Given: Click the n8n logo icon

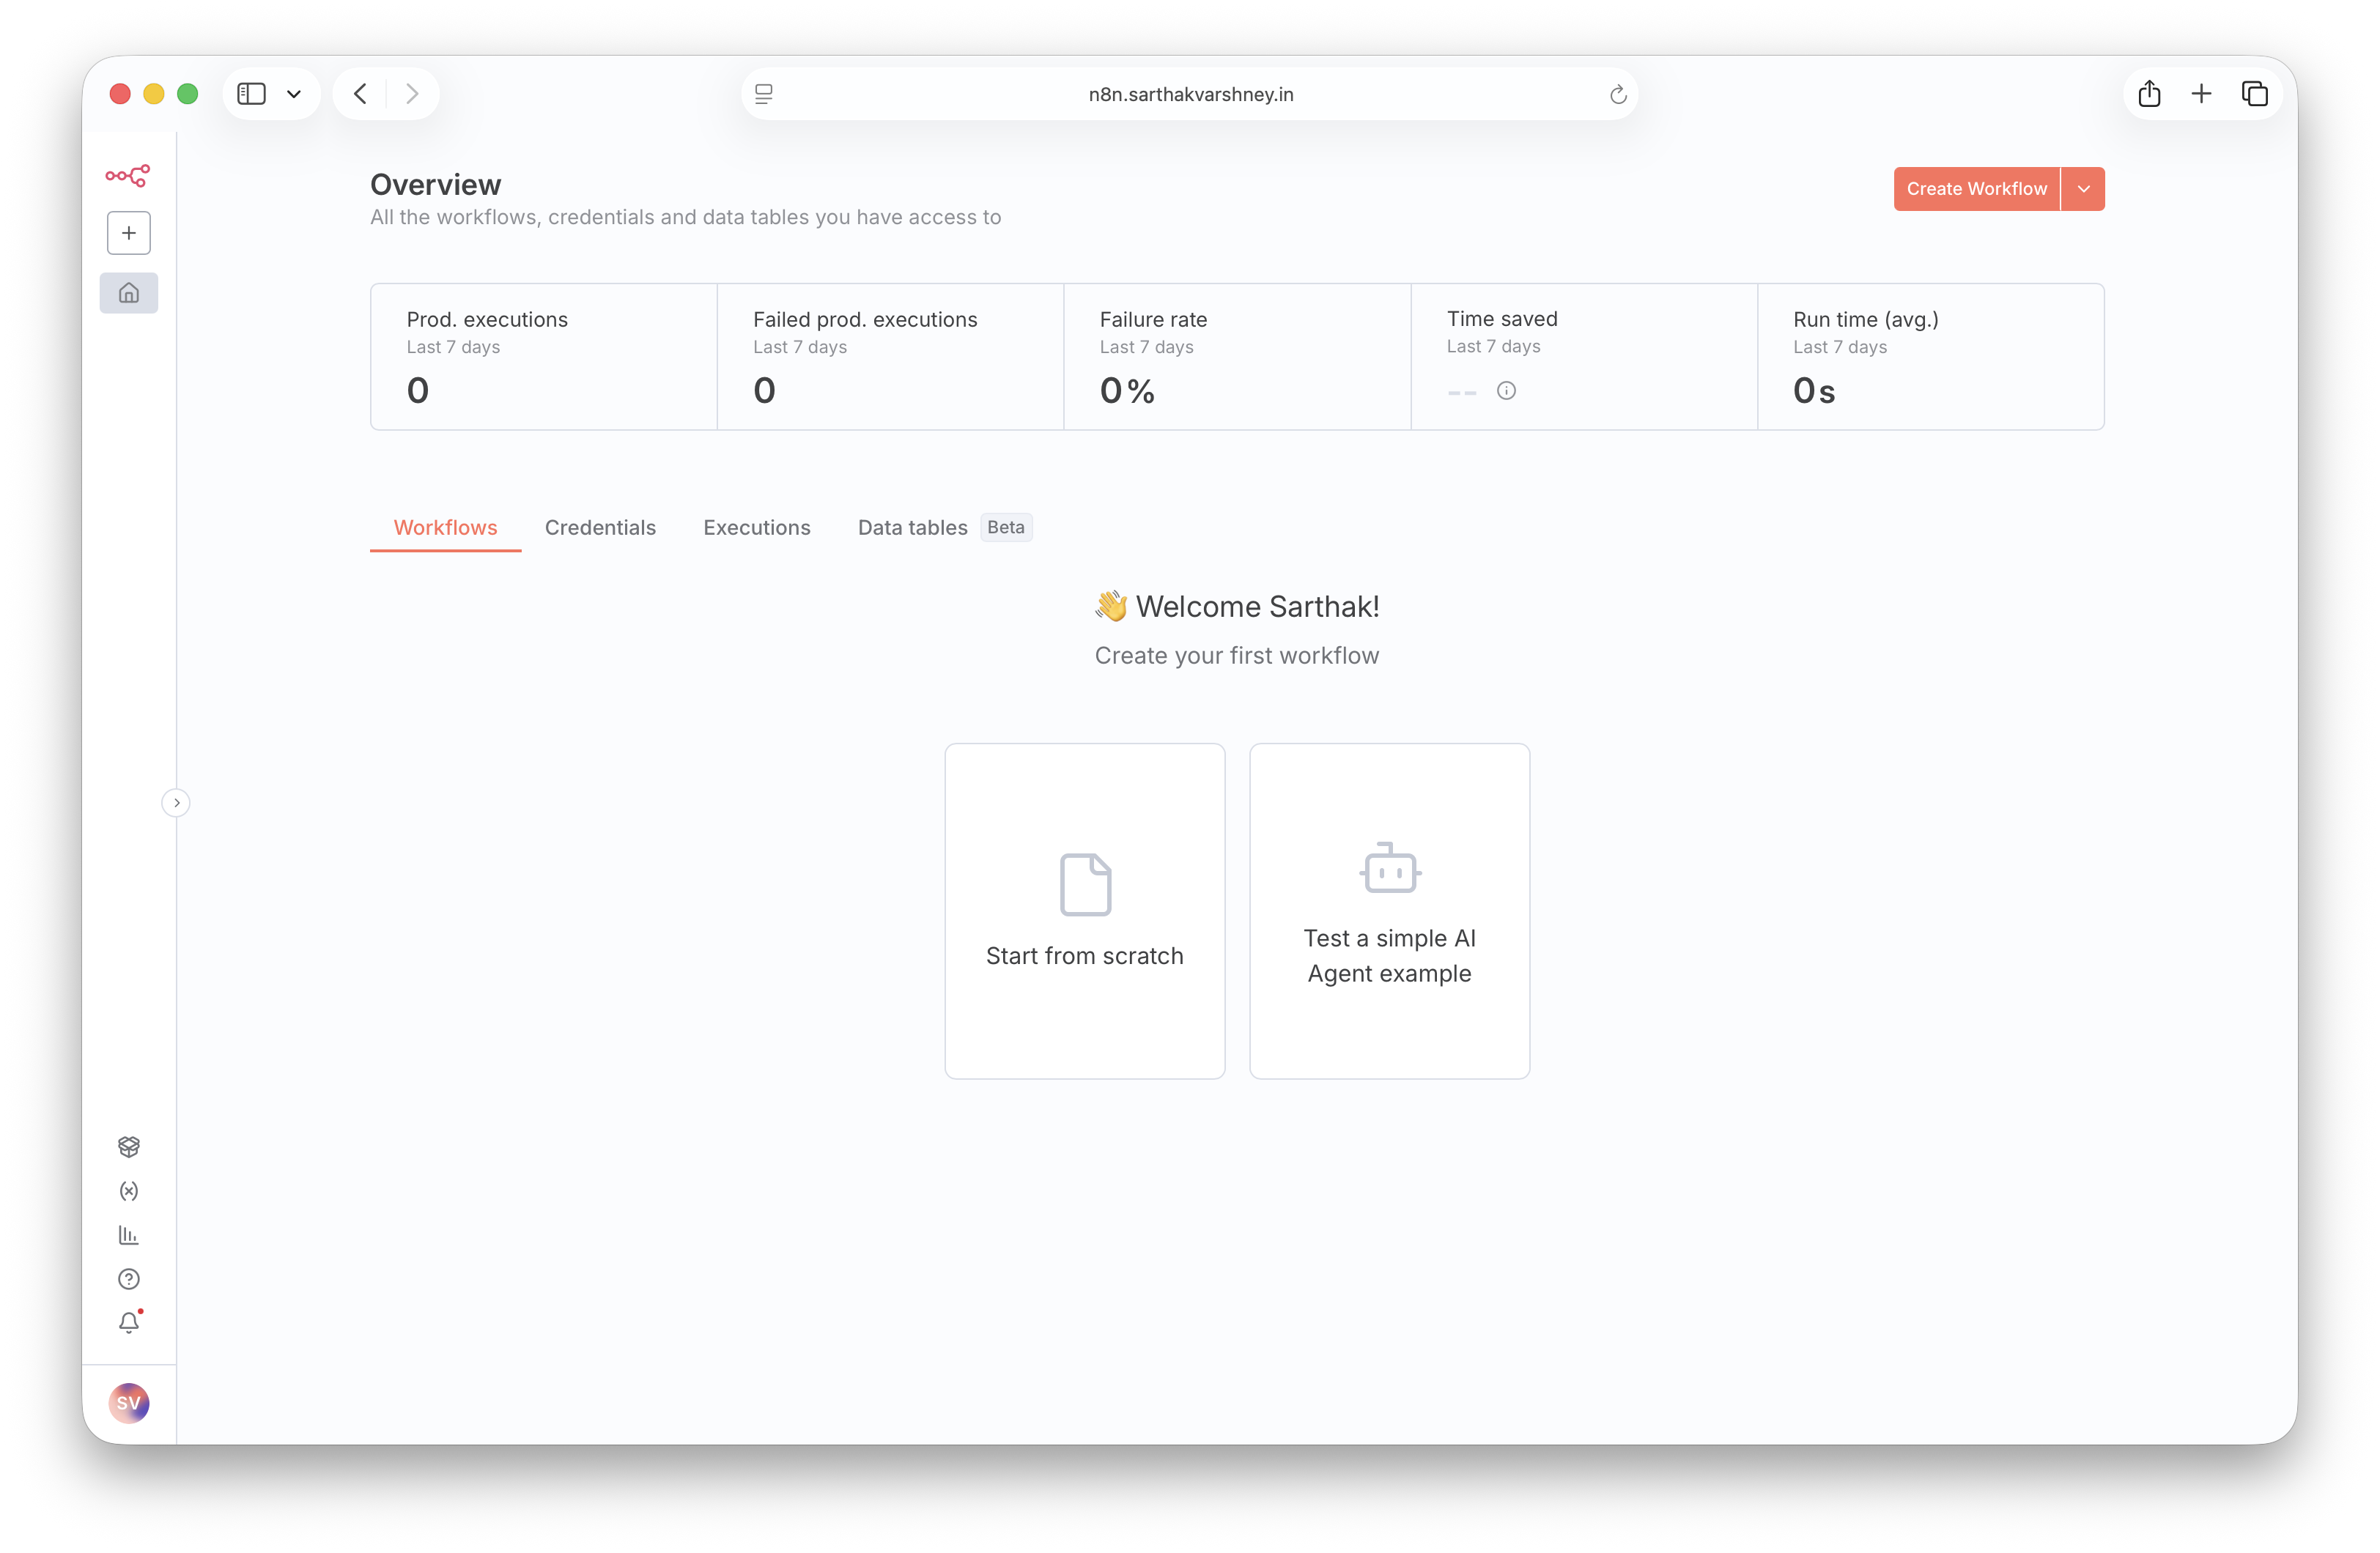Looking at the screenshot, I should (x=128, y=176).
